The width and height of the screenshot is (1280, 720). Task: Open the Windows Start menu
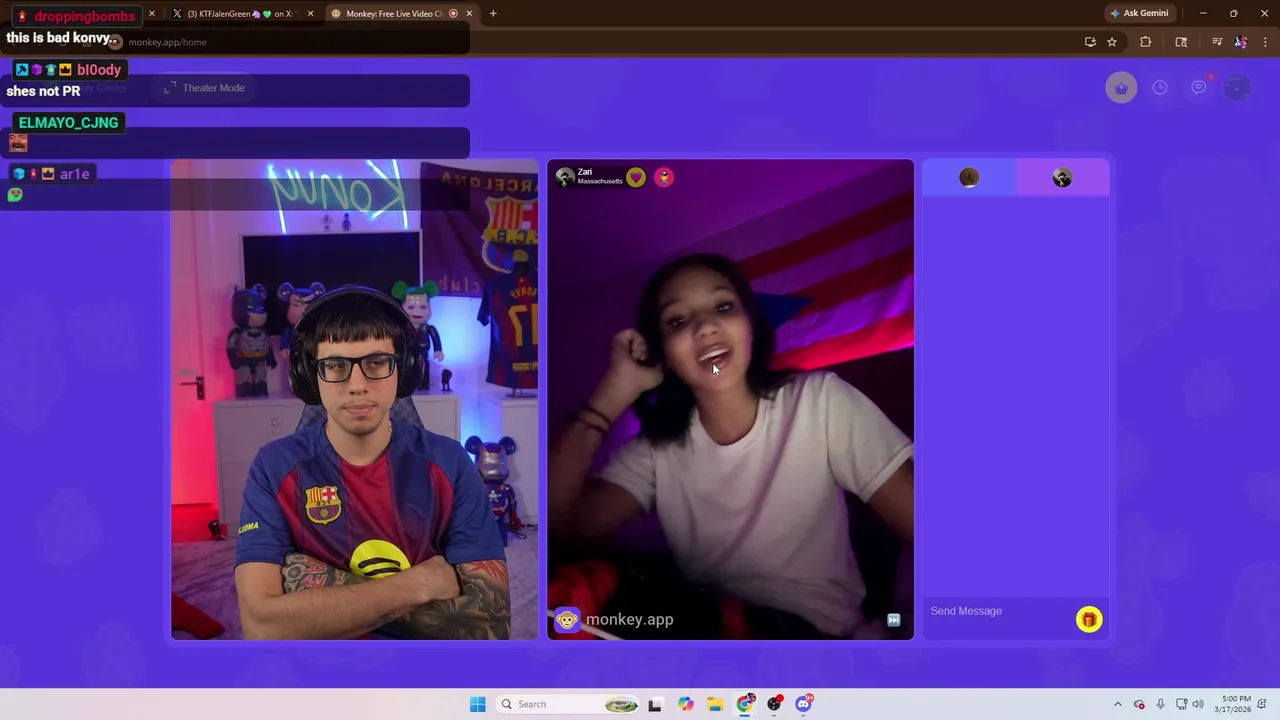(478, 704)
